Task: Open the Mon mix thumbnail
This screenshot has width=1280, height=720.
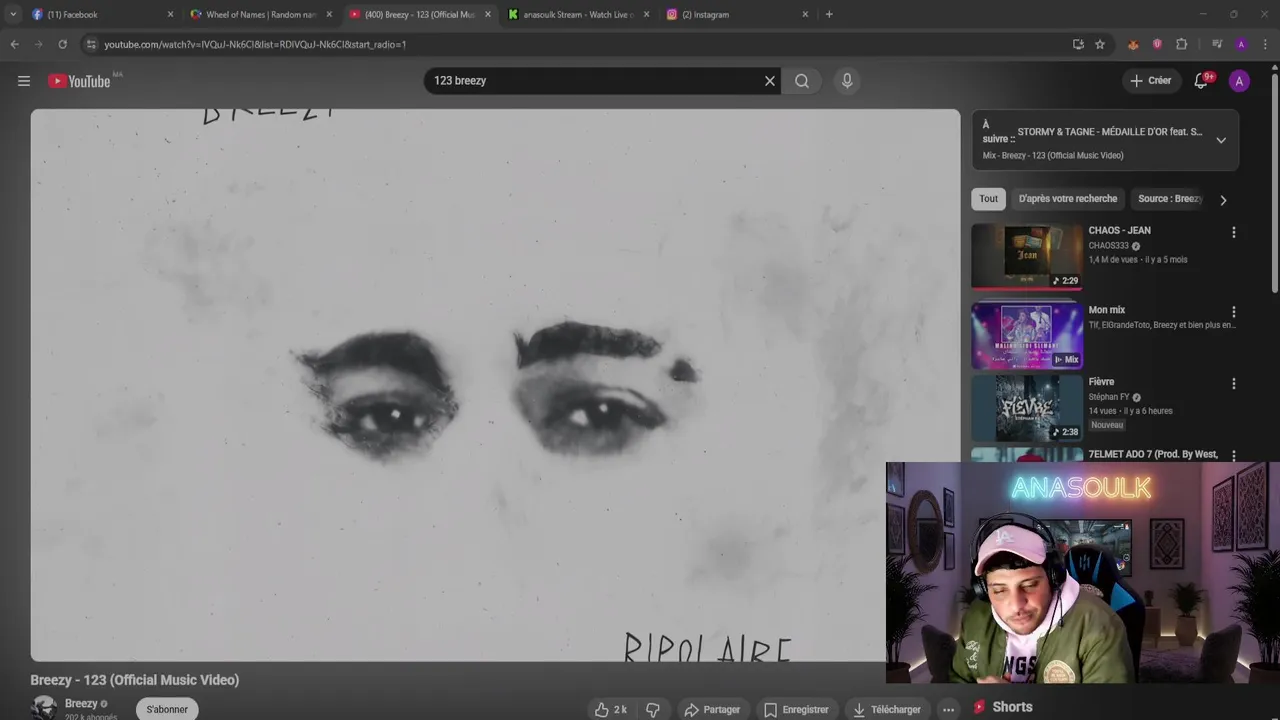Action: click(x=1027, y=335)
